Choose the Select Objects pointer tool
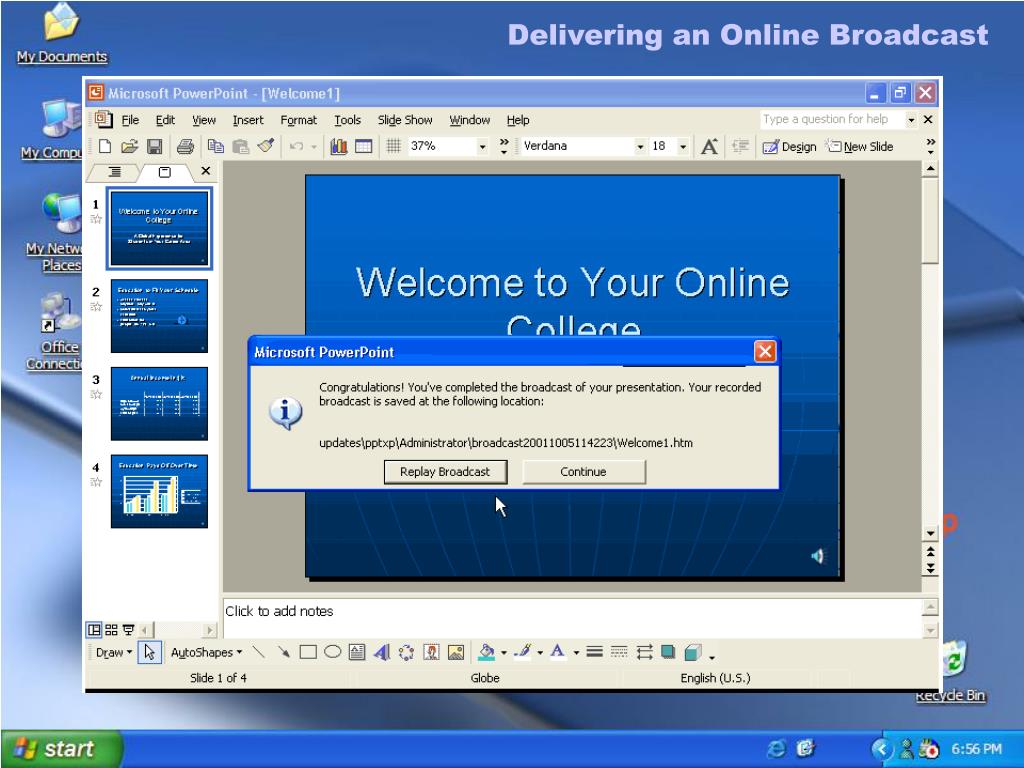The width and height of the screenshot is (1024, 768). pyautogui.click(x=150, y=652)
